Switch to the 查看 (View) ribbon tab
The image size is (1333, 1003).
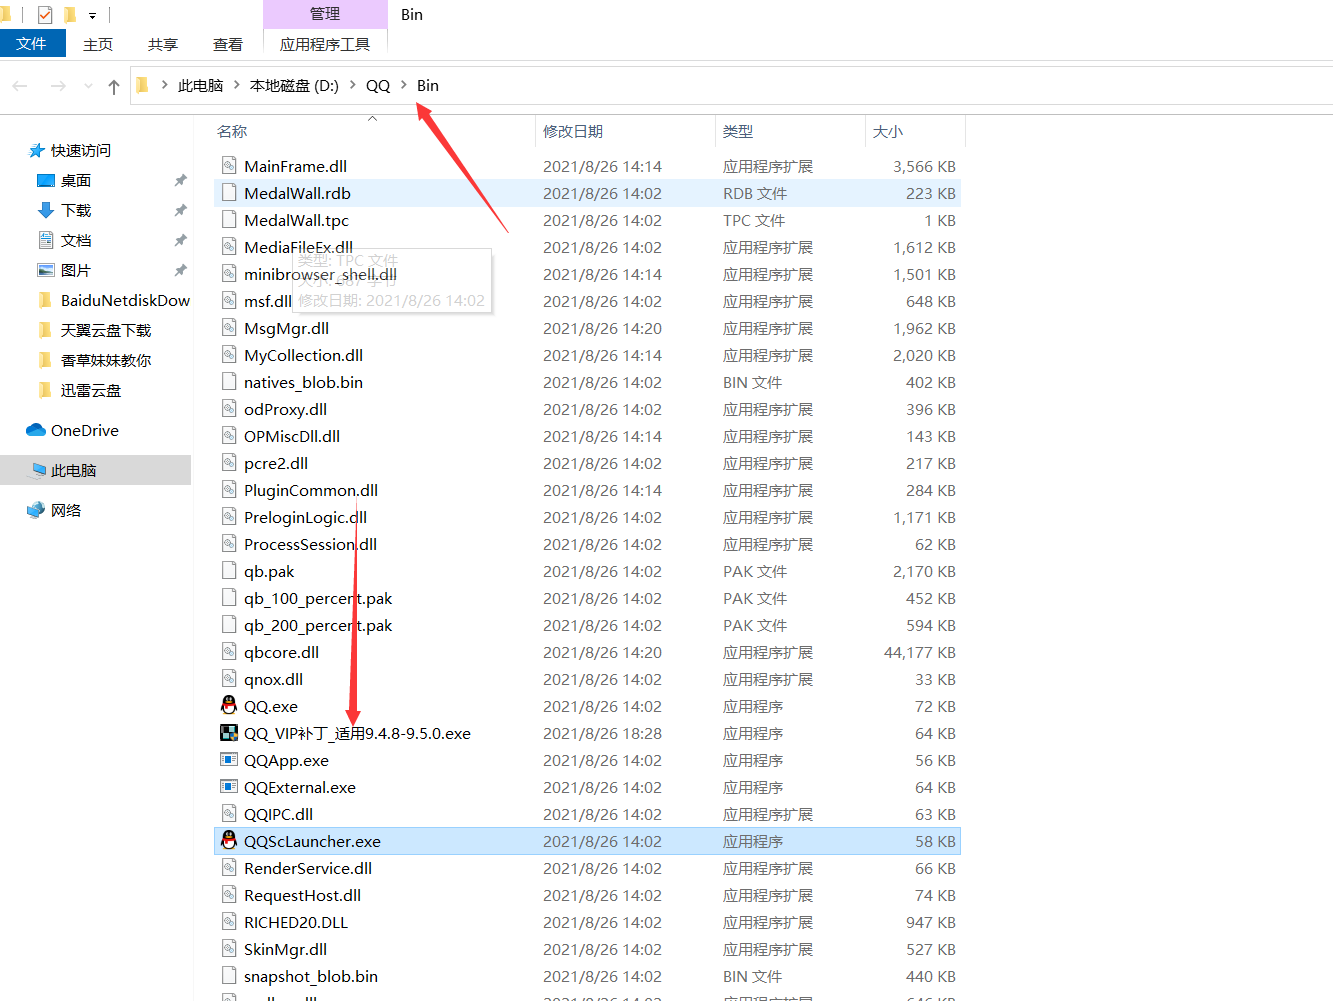tap(228, 44)
